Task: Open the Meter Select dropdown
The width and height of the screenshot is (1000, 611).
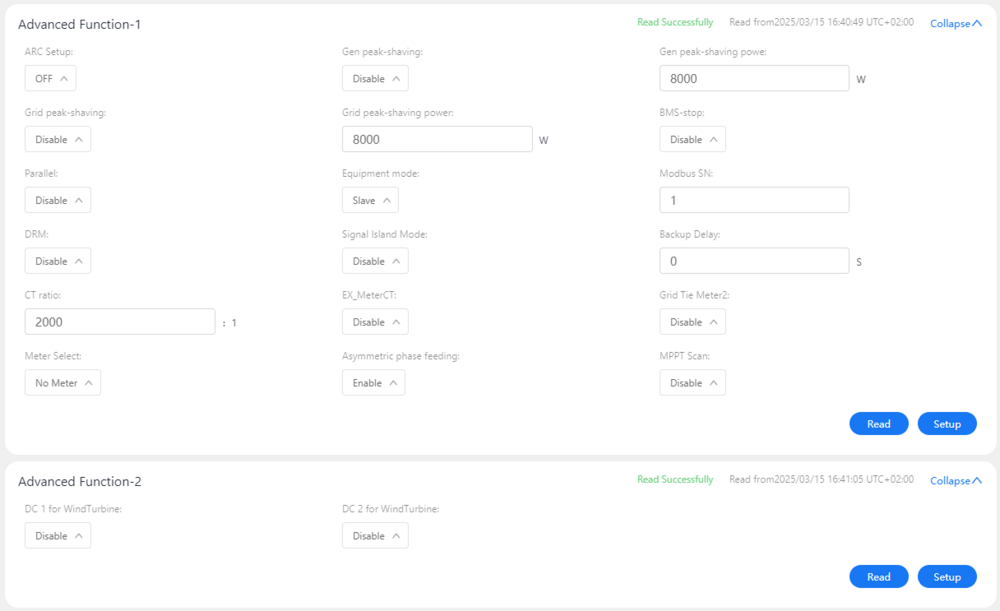Action: tap(62, 383)
